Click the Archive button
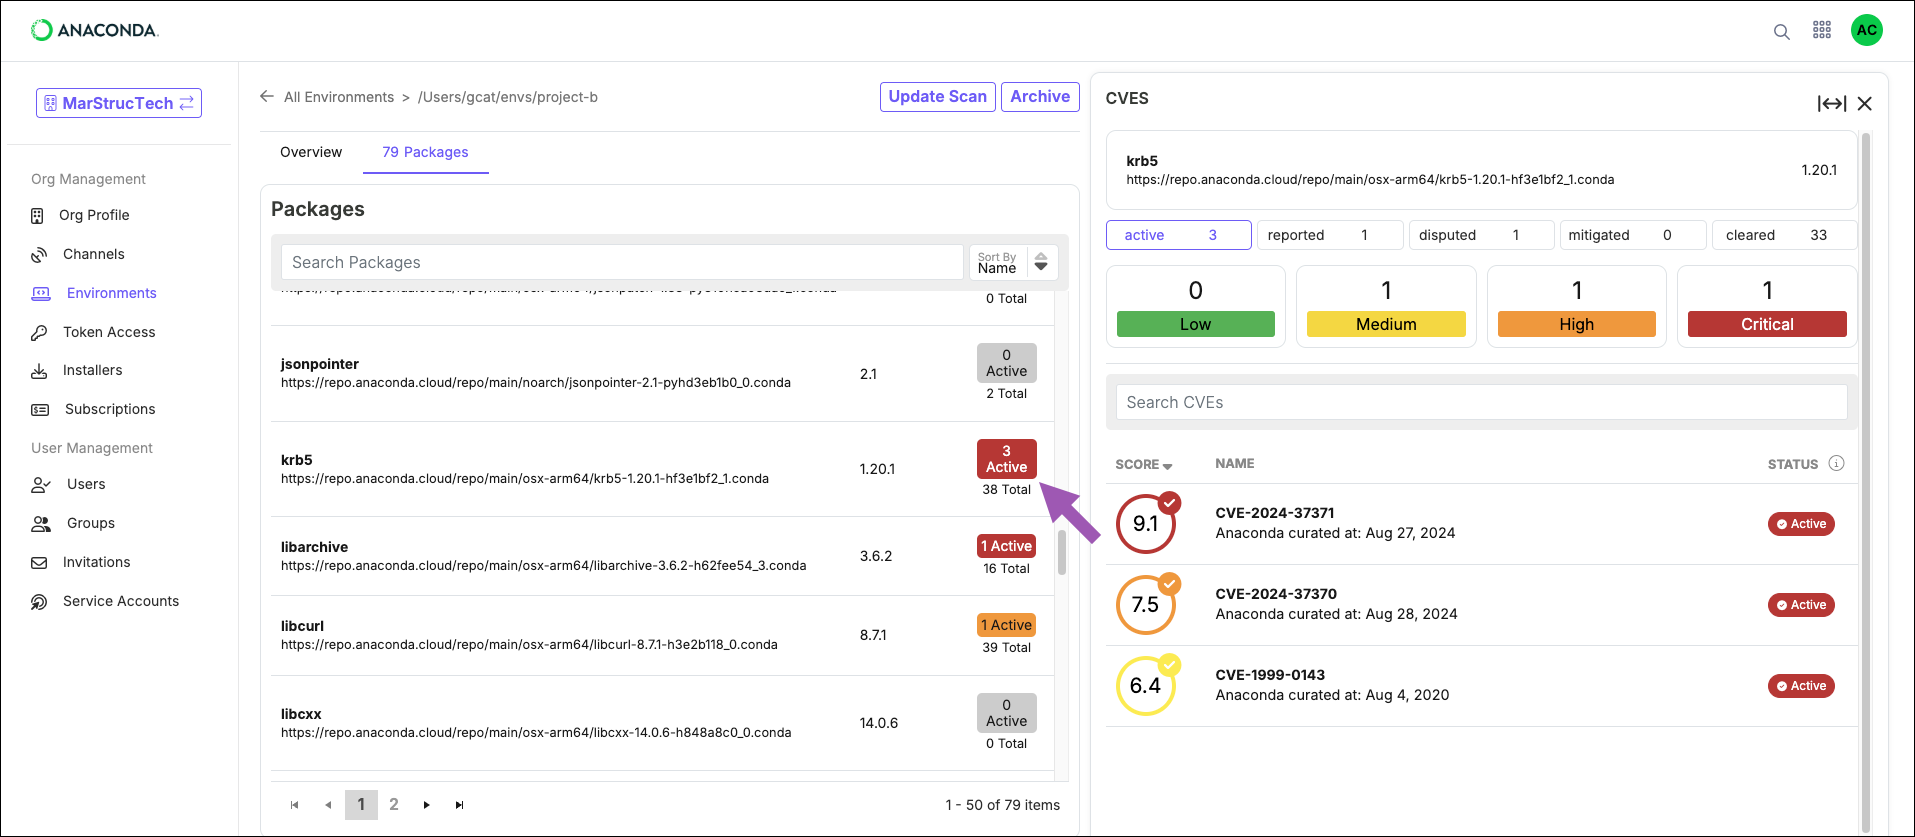The width and height of the screenshot is (1915, 837). coord(1040,96)
